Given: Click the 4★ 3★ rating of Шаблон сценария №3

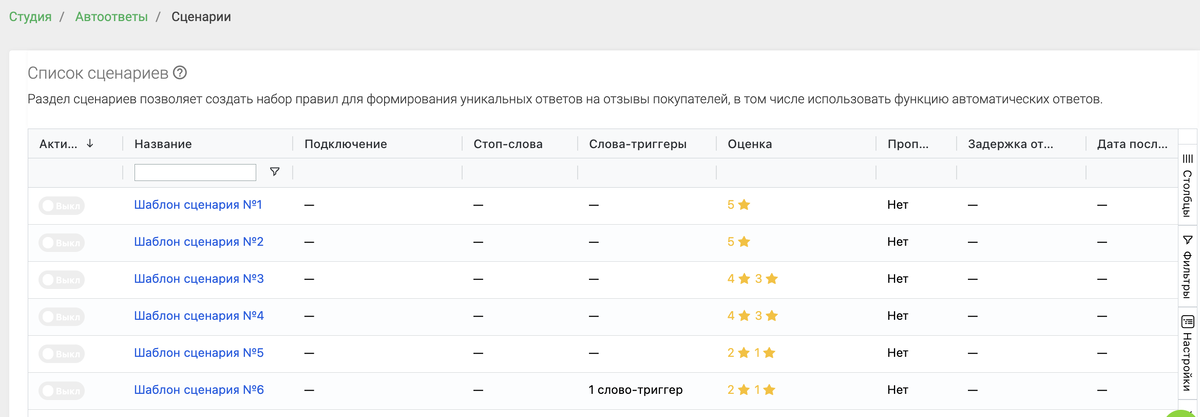Looking at the screenshot, I should [x=752, y=279].
